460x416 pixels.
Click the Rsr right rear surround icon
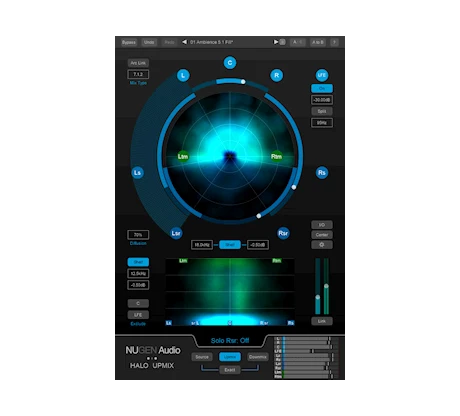click(283, 233)
